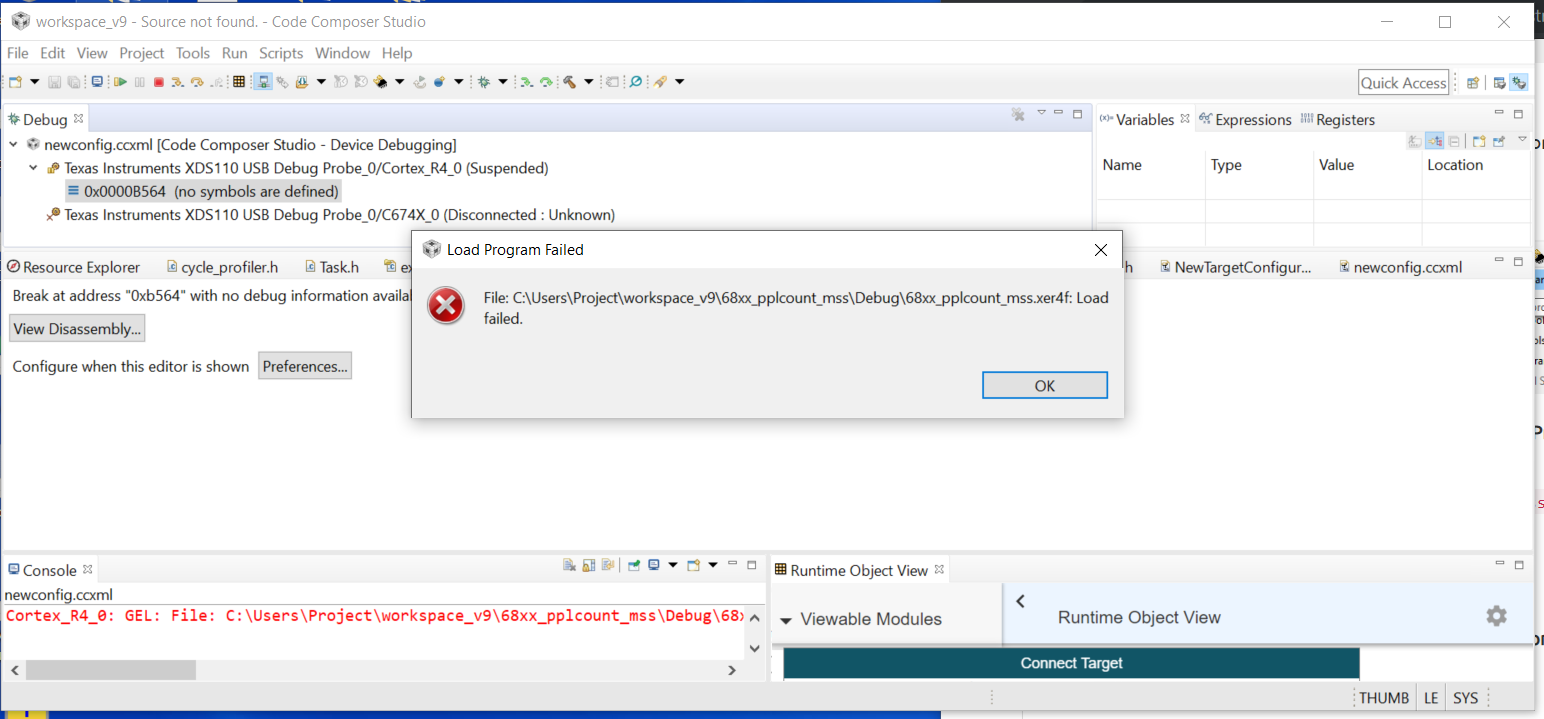Click the Preferences button
This screenshot has width=1544, height=719.
305,366
